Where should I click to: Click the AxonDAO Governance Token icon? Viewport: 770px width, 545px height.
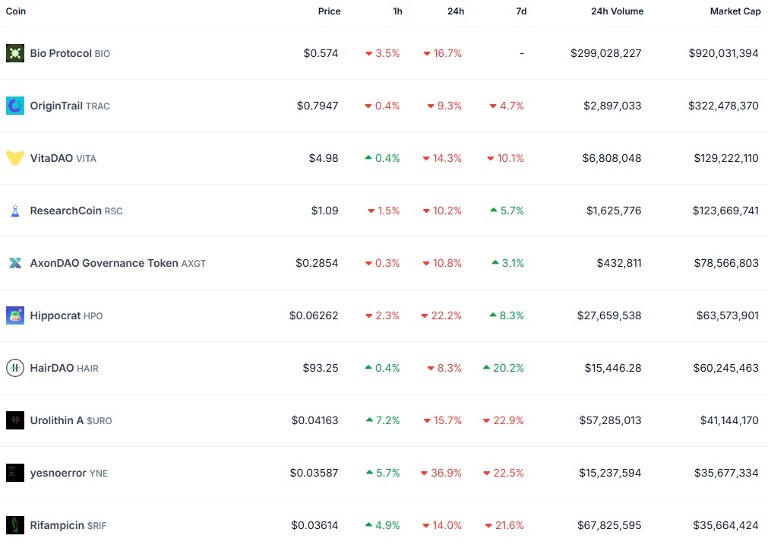click(x=15, y=263)
